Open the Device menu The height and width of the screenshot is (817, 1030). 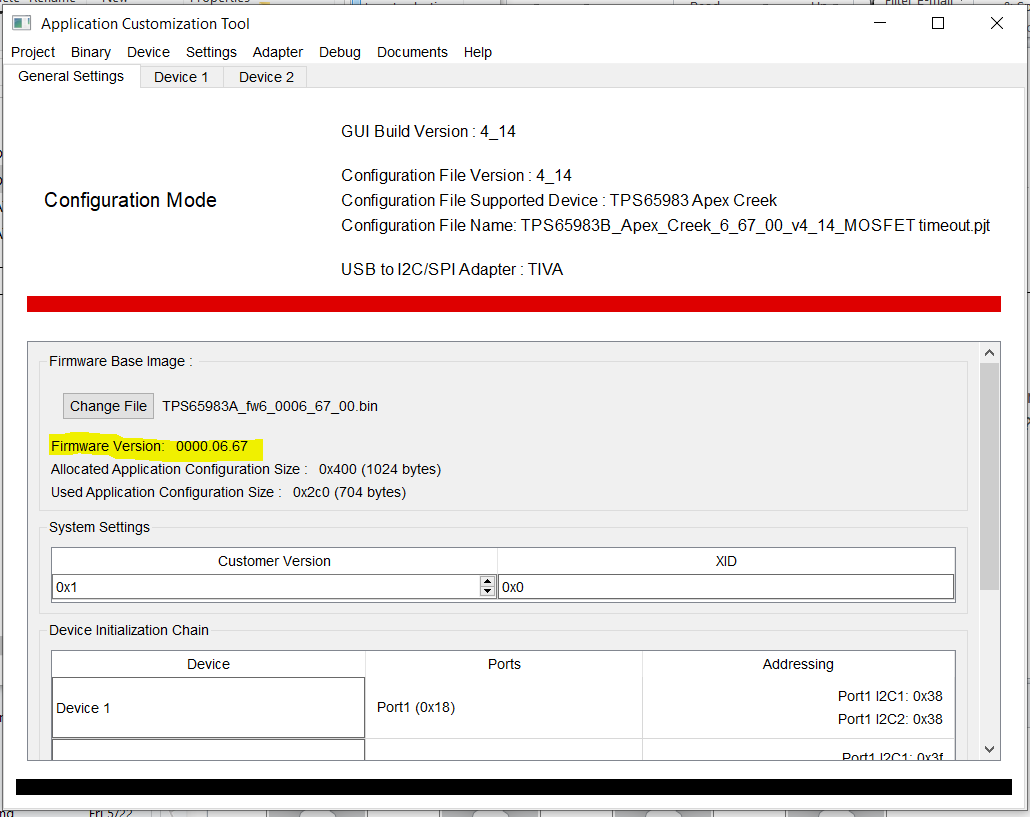[148, 52]
